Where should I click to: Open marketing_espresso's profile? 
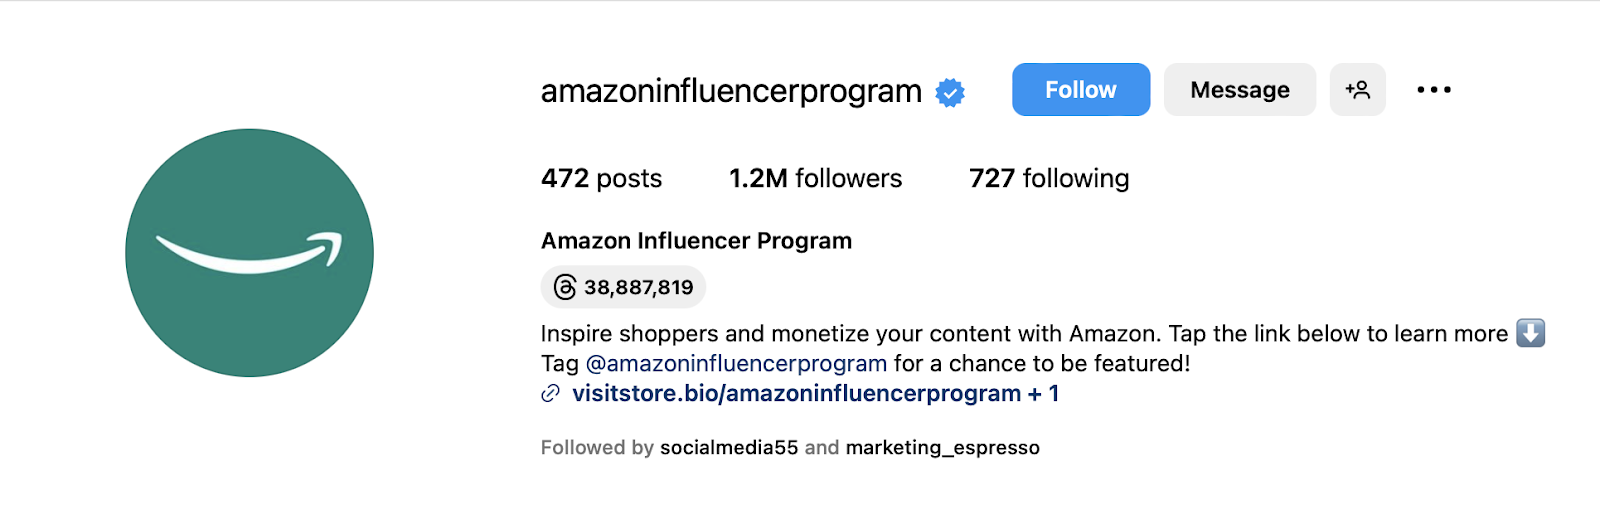[942, 447]
